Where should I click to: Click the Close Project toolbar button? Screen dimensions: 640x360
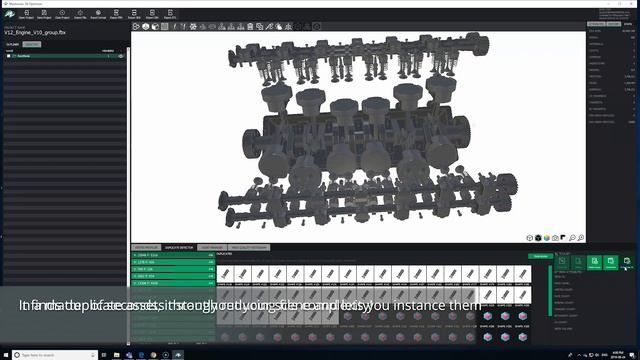point(62,15)
